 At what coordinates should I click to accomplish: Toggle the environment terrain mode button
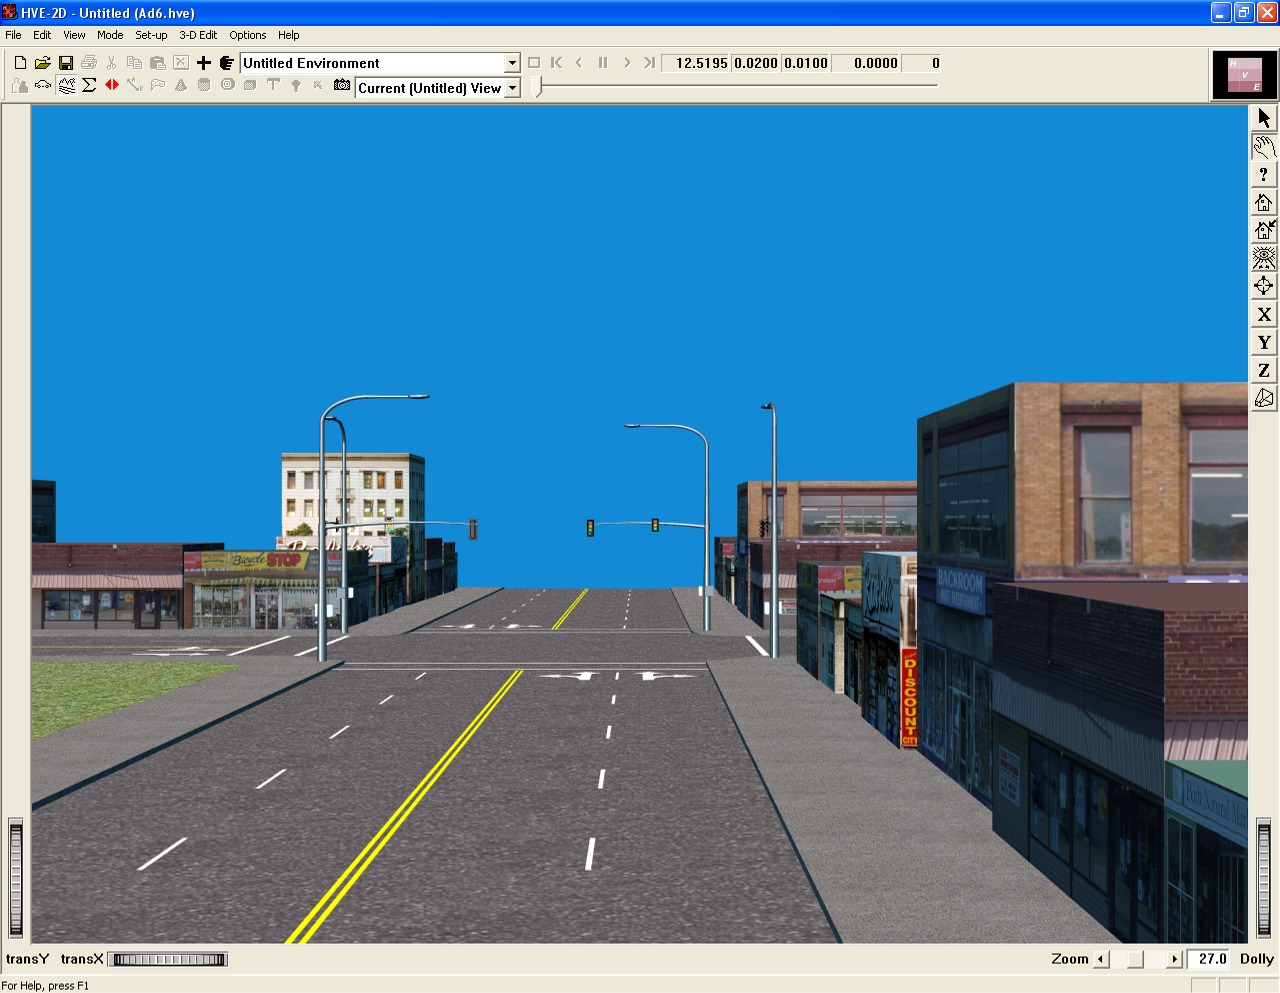click(66, 86)
